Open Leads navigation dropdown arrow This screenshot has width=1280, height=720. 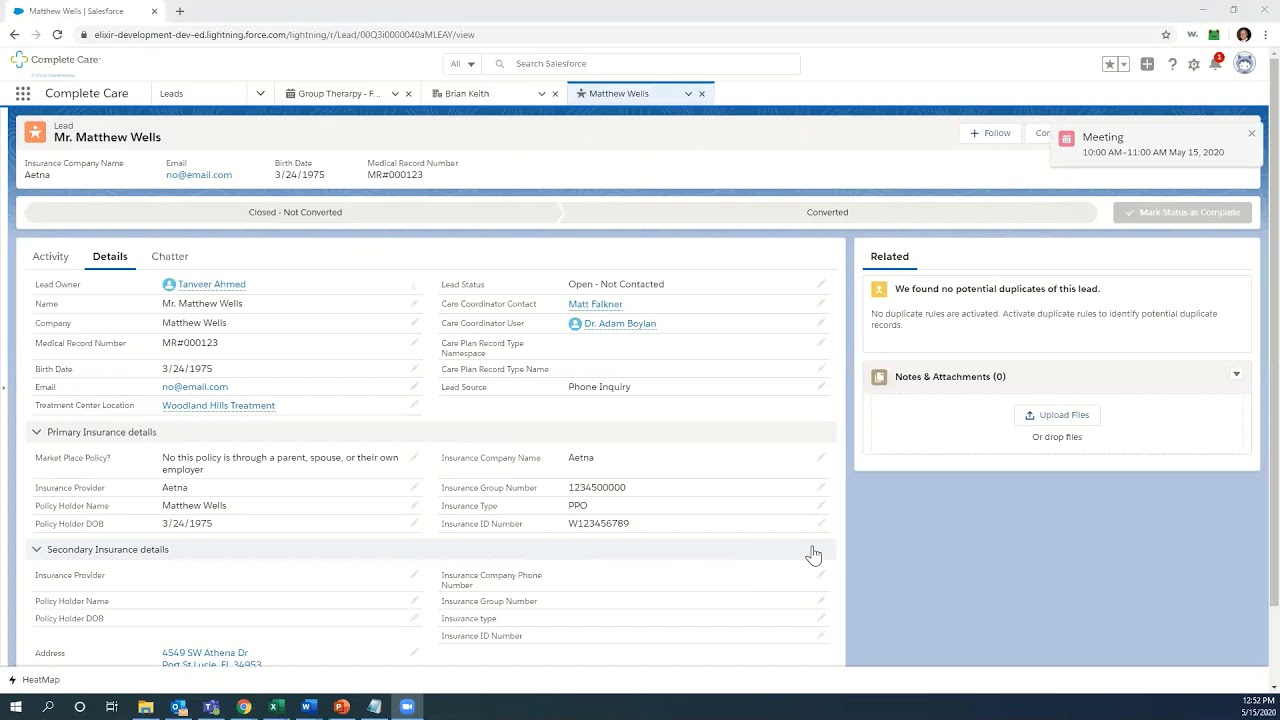[260, 93]
